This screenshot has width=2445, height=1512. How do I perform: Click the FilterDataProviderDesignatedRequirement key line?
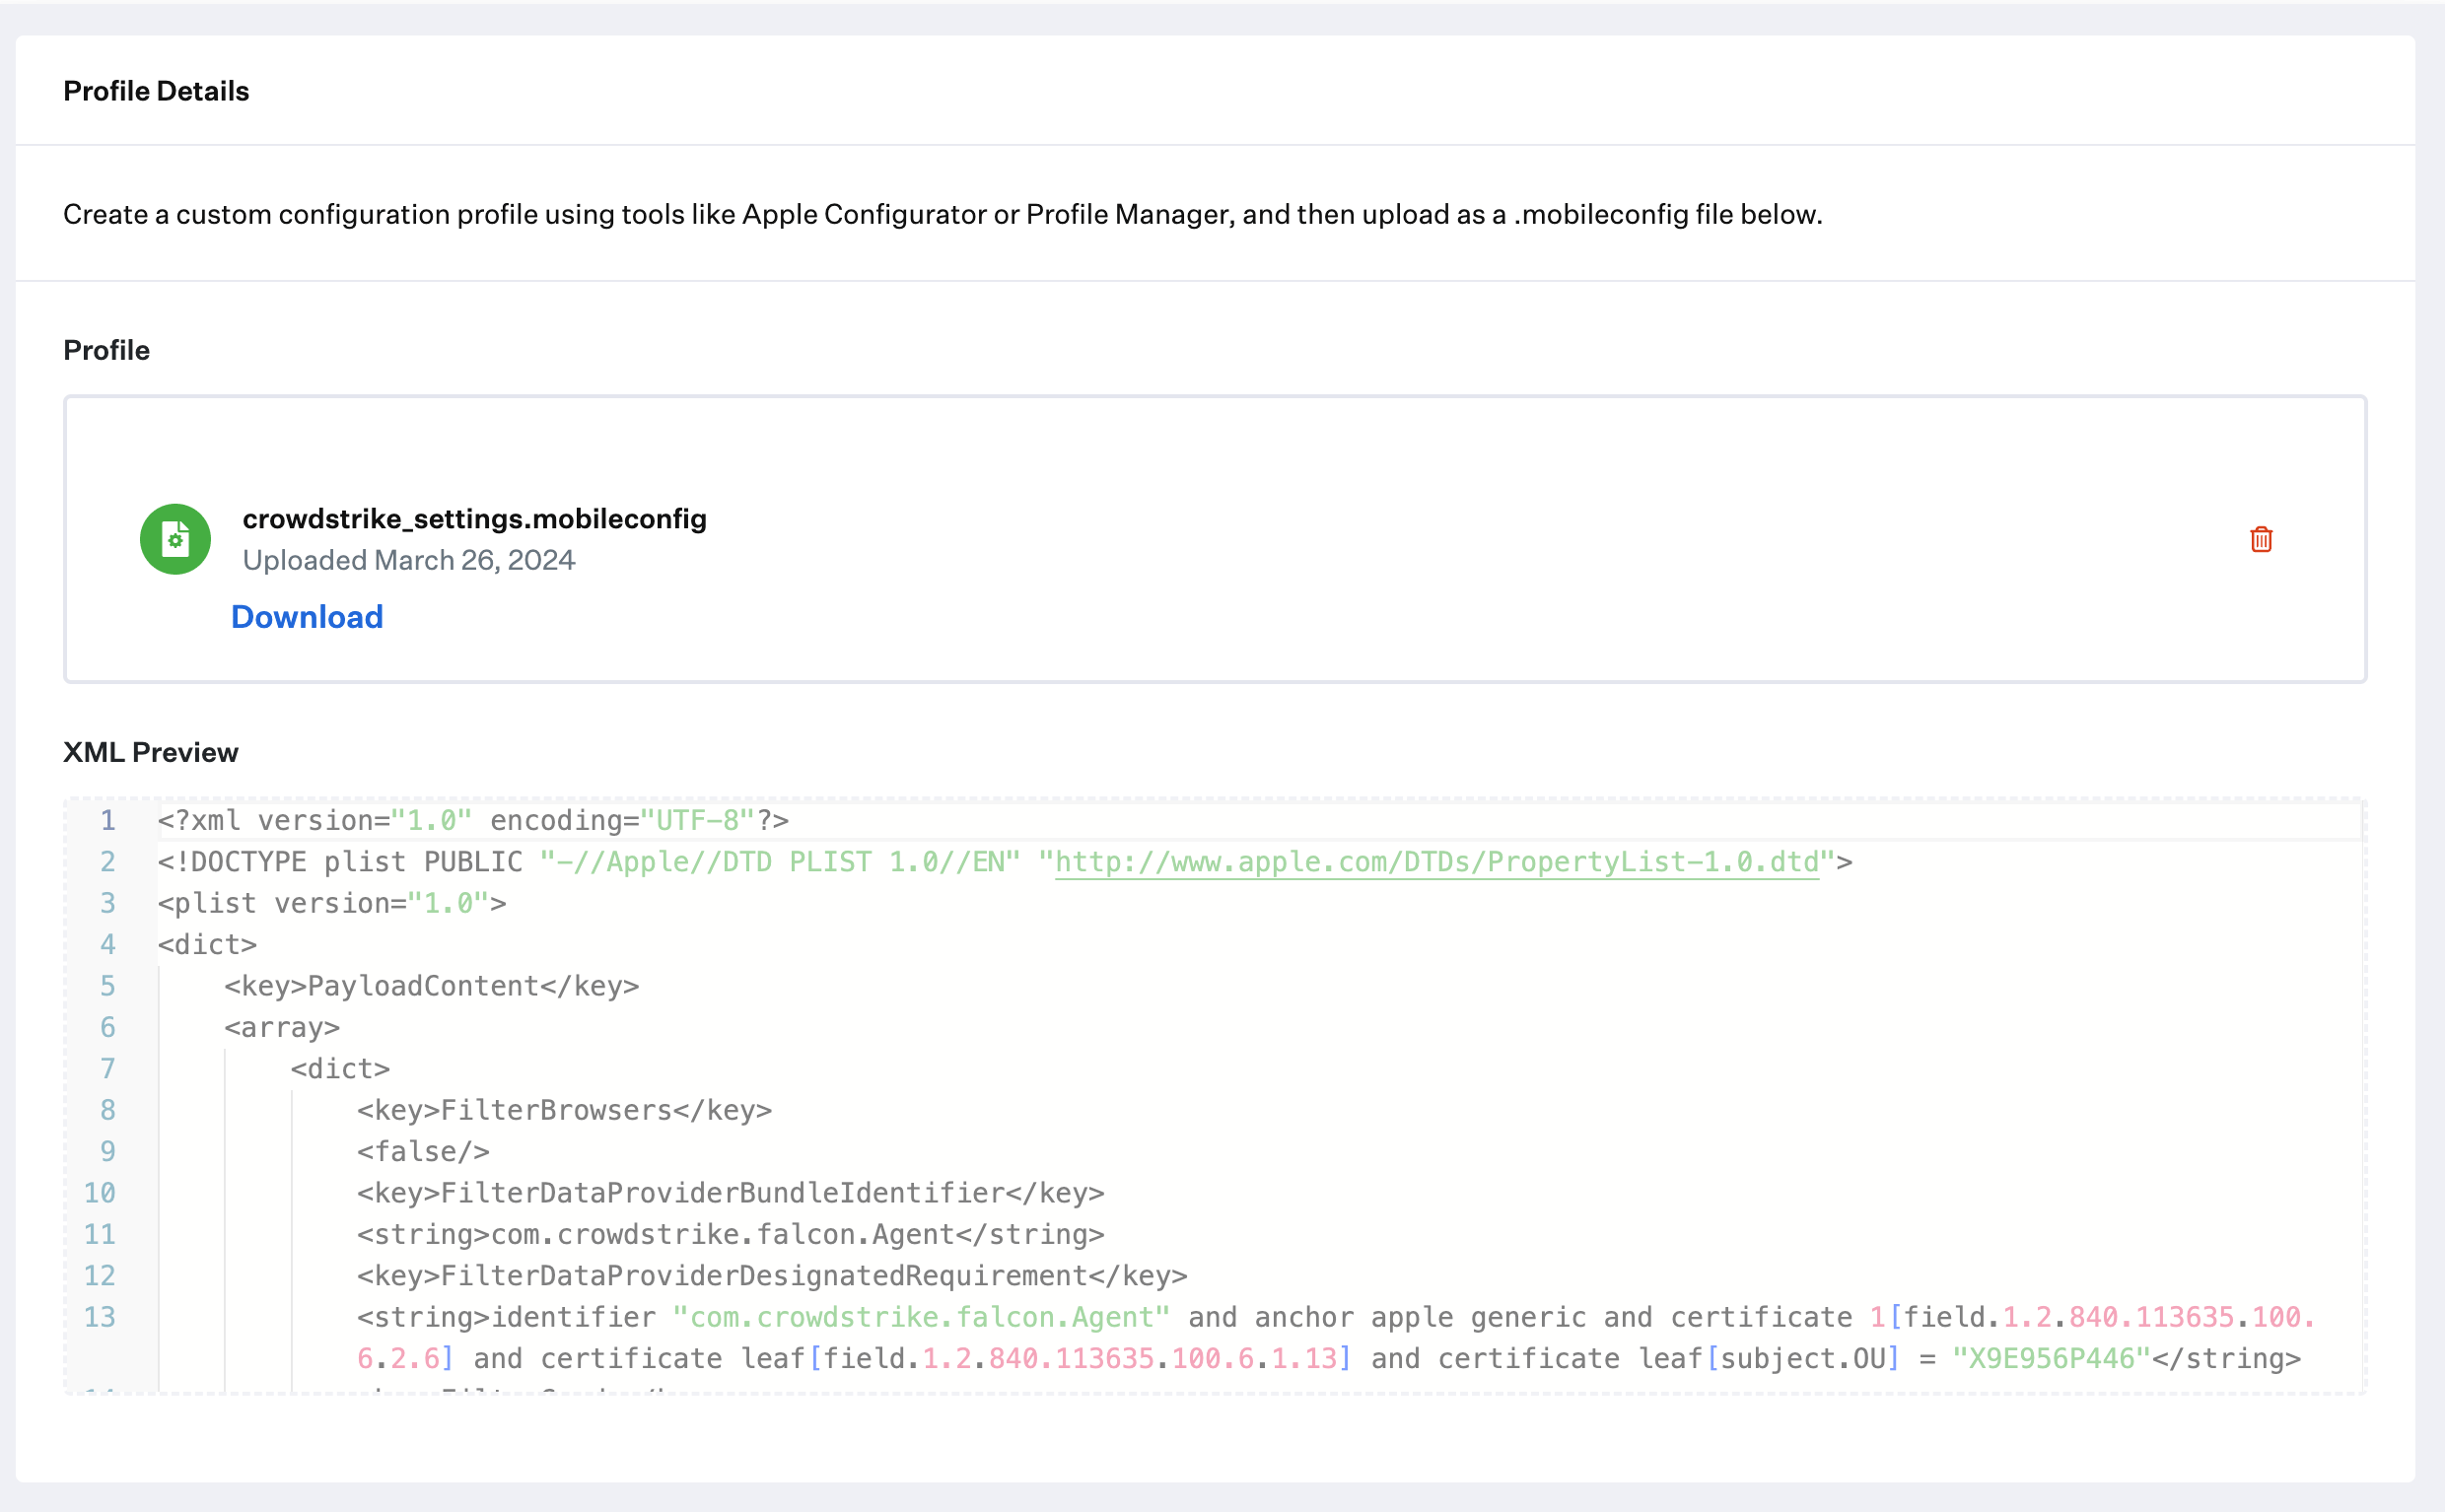(x=772, y=1276)
